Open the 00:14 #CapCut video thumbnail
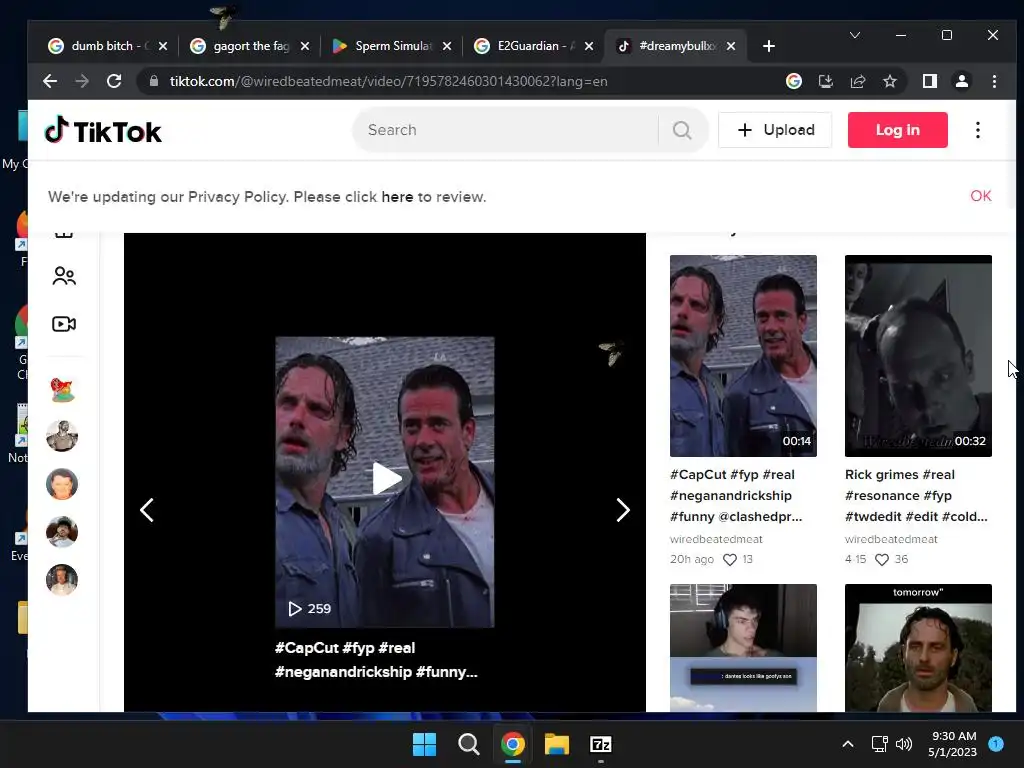Image resolution: width=1024 pixels, height=768 pixels. click(743, 356)
